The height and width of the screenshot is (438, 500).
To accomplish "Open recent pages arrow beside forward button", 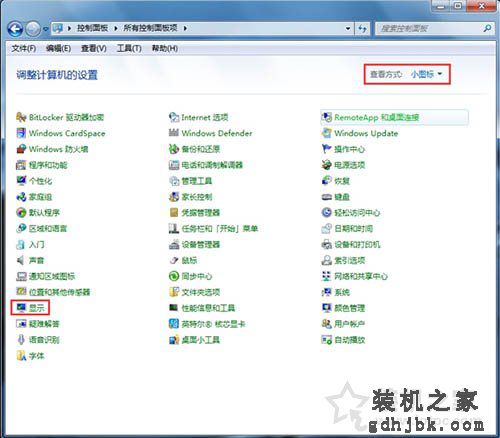I will 46,29.
